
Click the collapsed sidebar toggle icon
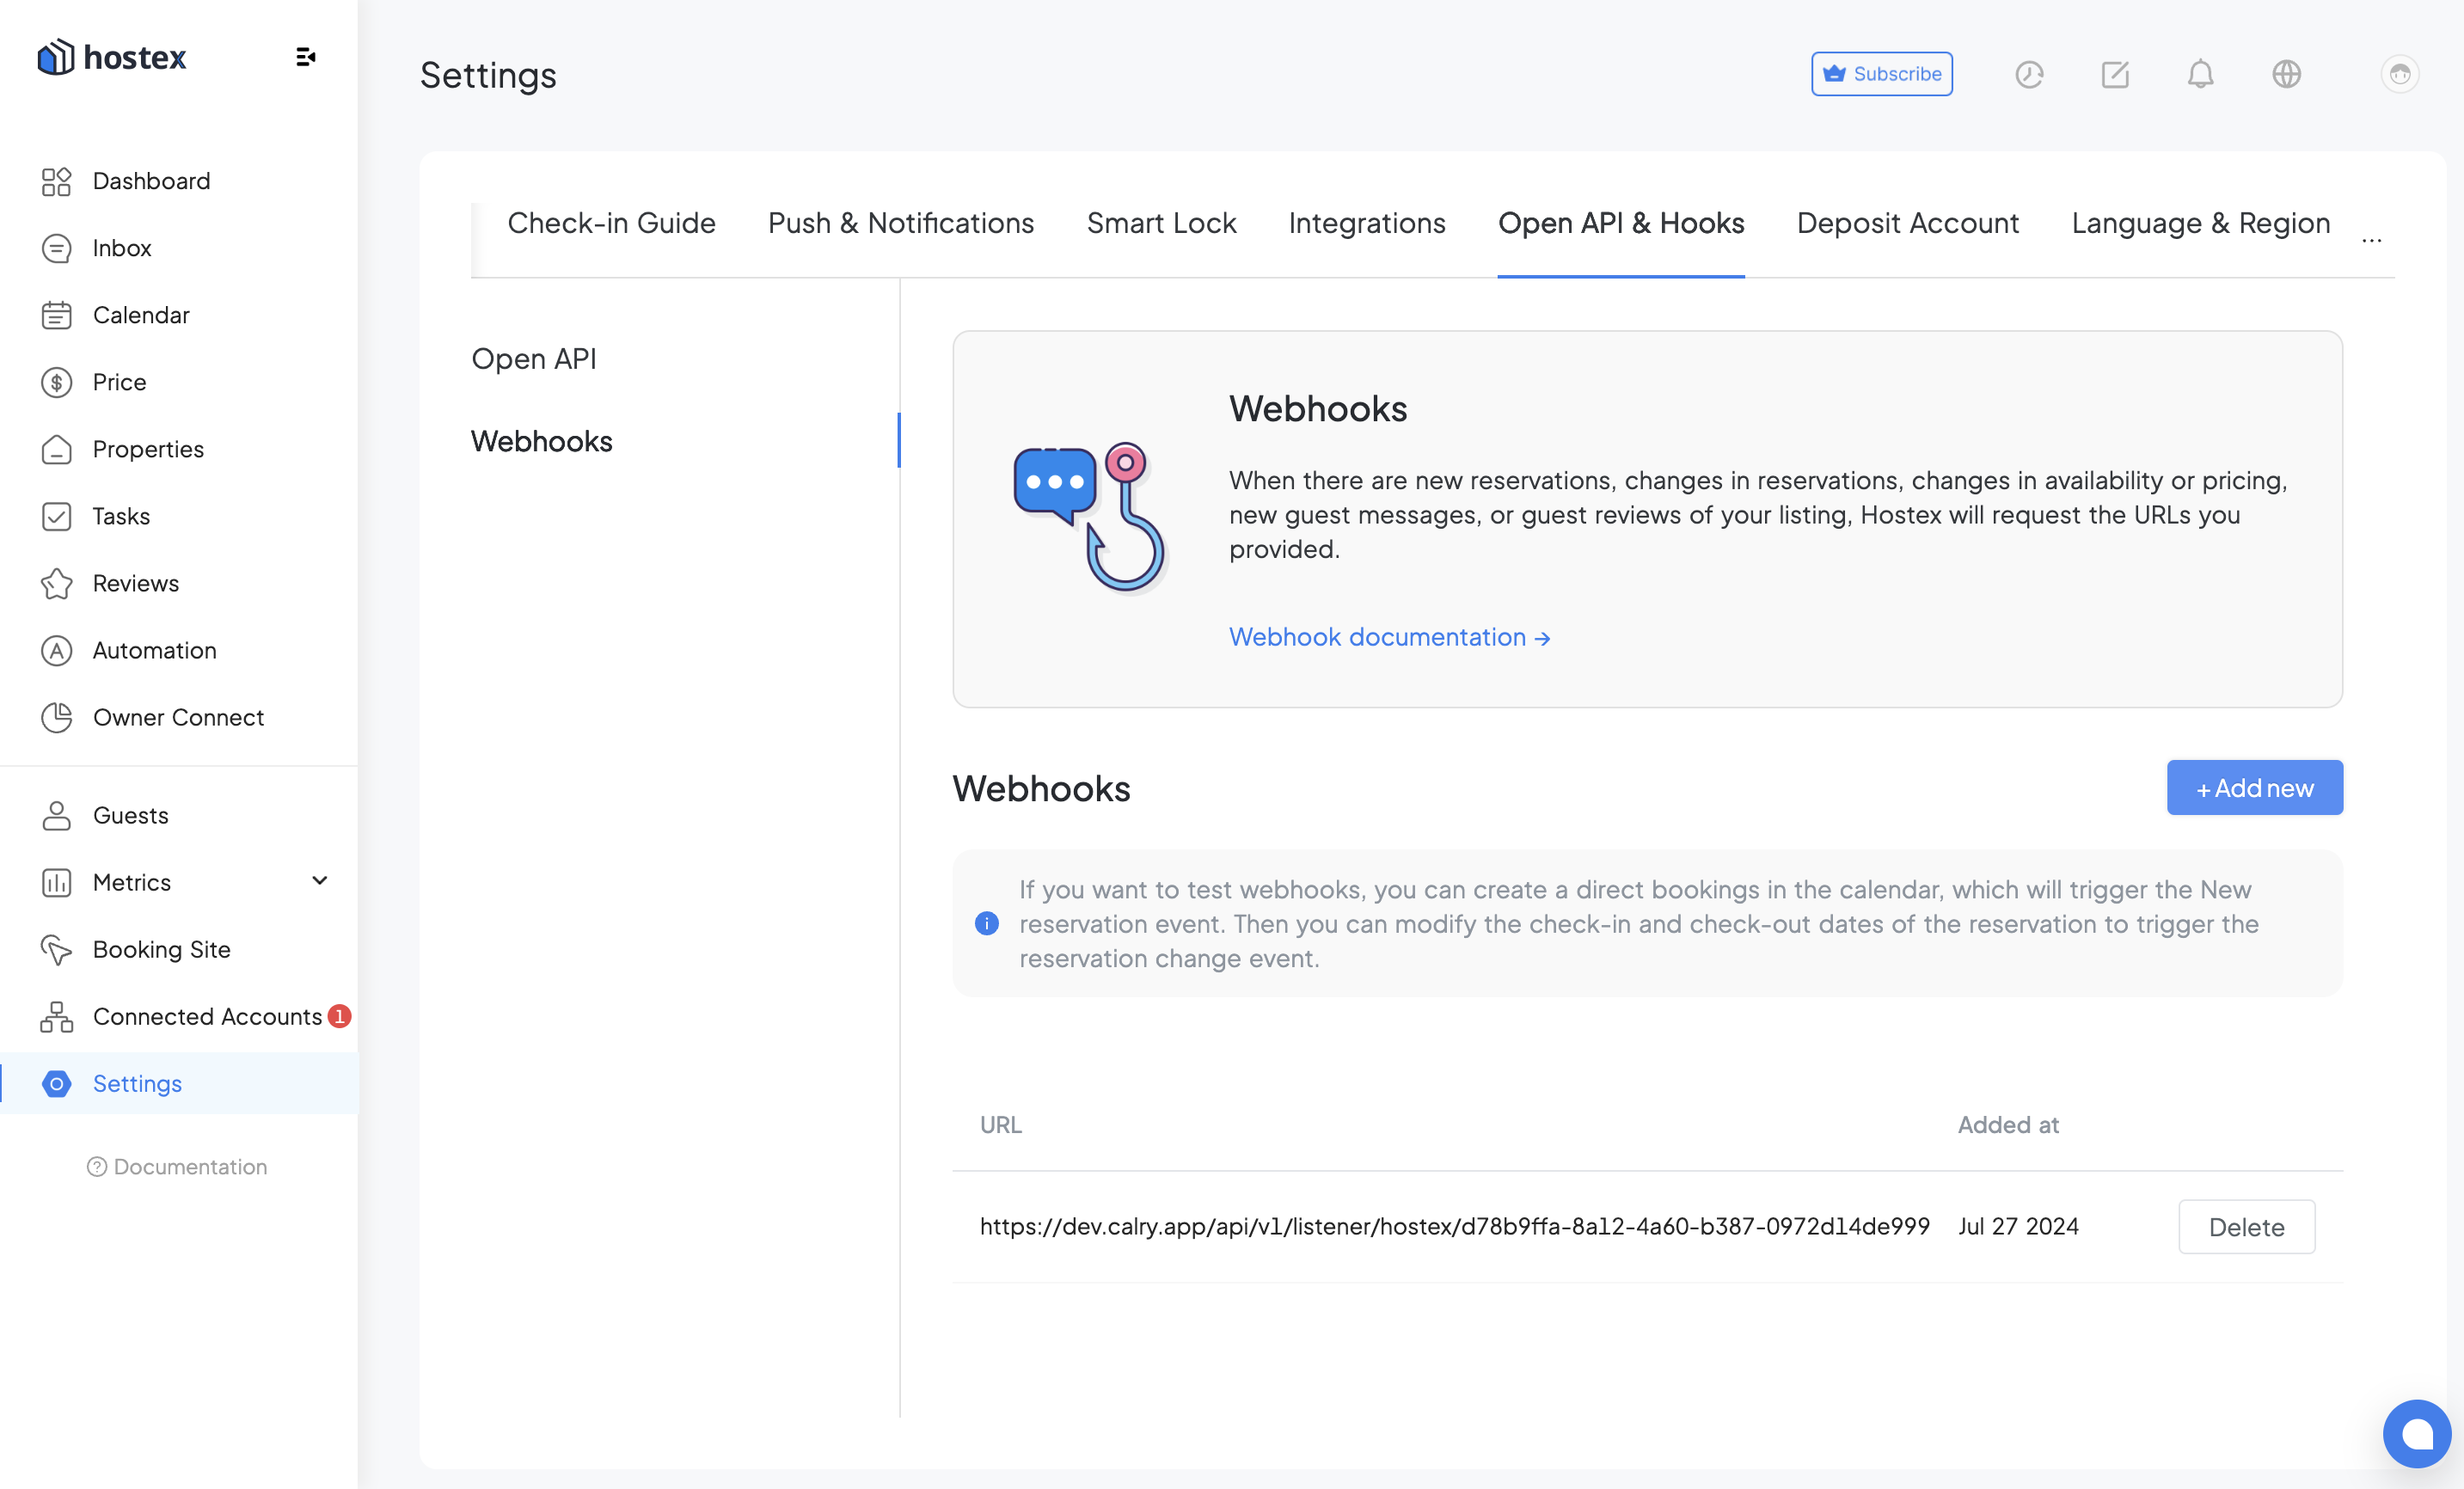[x=306, y=57]
